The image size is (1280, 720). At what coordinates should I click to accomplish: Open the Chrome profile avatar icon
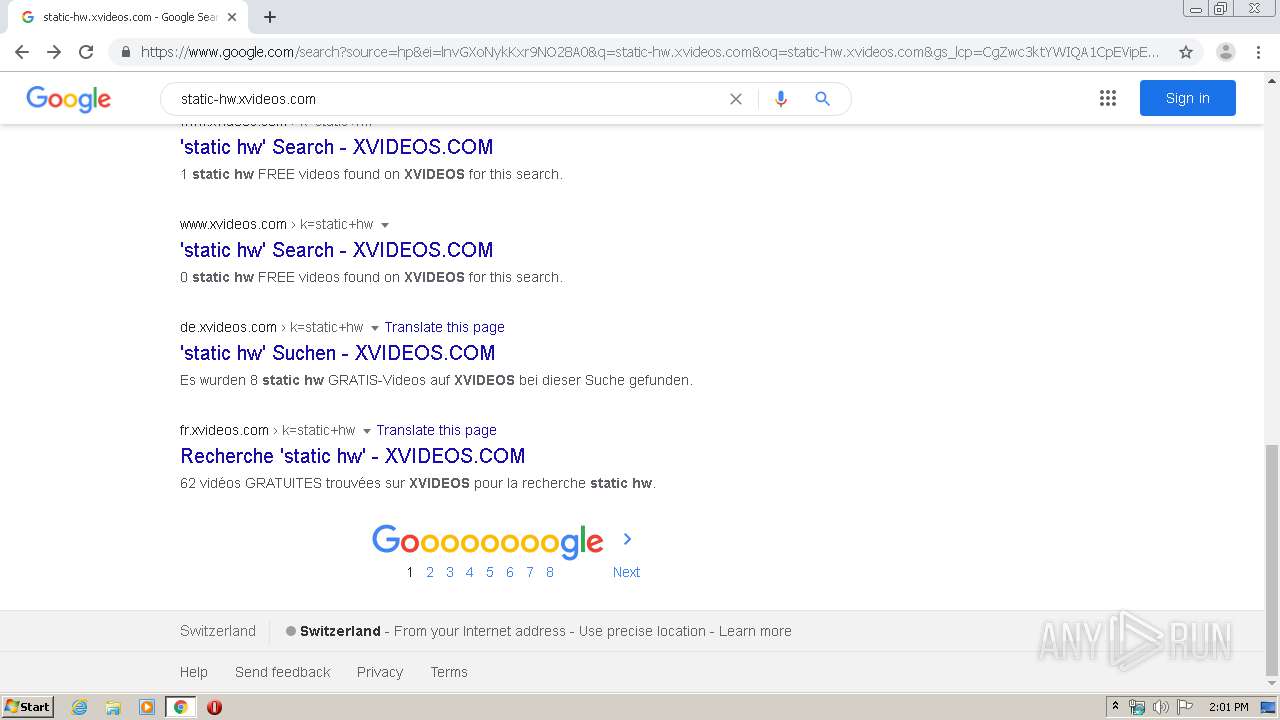pyautogui.click(x=1226, y=52)
